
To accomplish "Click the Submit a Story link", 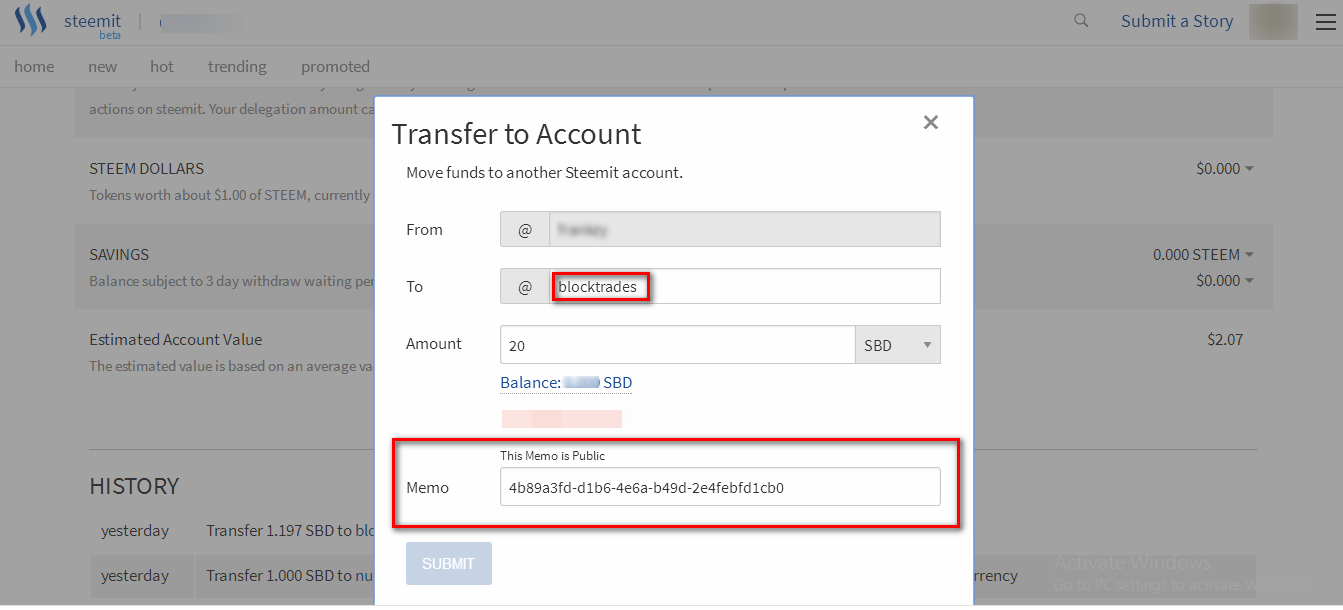I will click(x=1177, y=21).
